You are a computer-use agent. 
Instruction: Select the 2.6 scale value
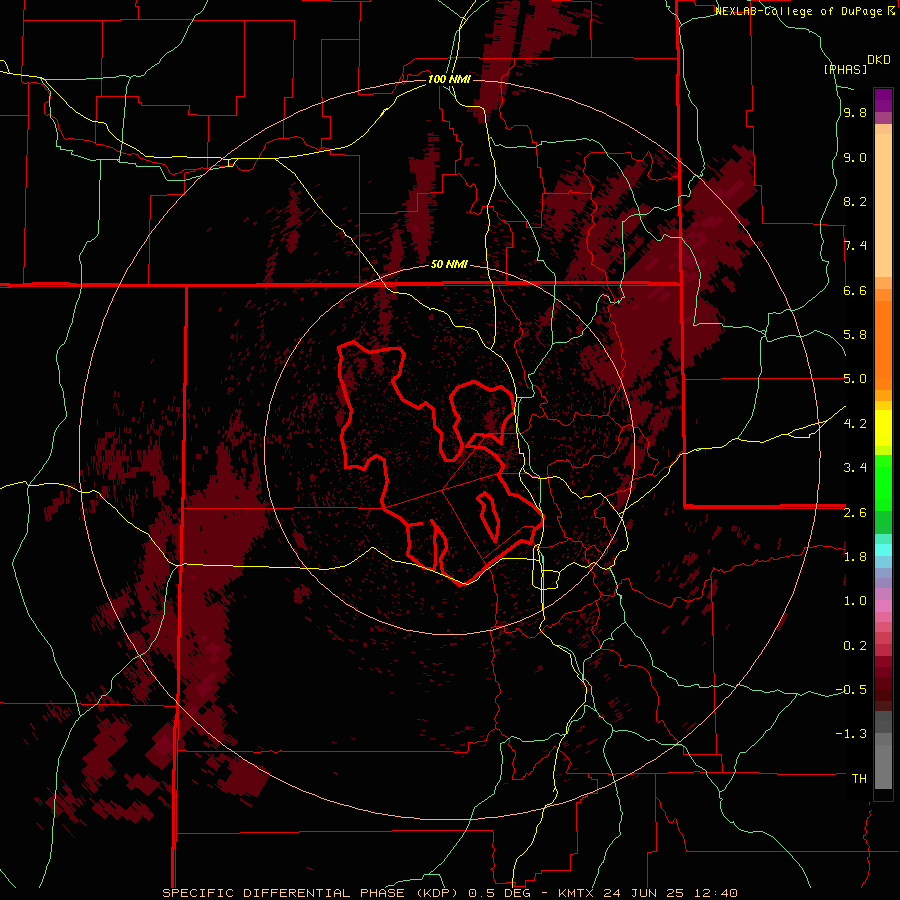[x=855, y=513]
